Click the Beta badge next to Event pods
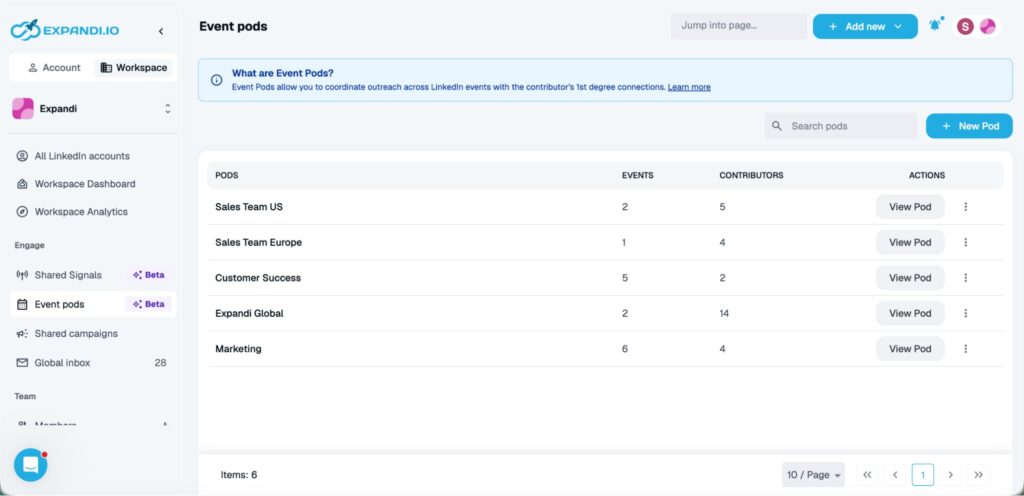 148,304
